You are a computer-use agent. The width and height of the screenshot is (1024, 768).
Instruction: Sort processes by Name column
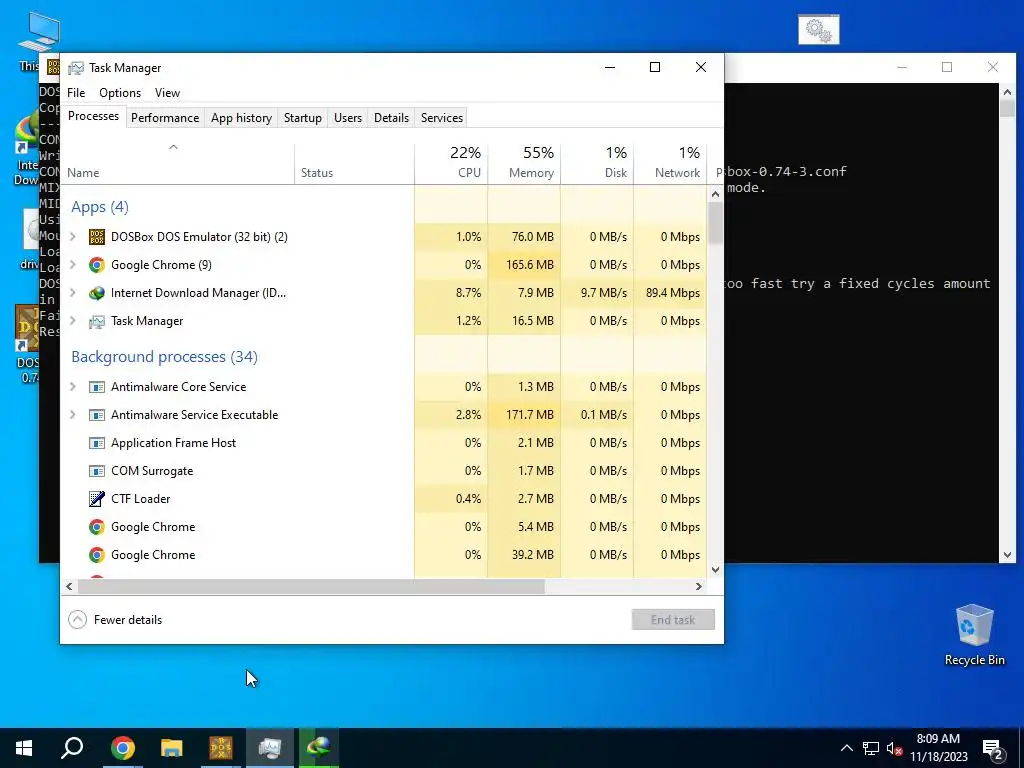point(177,163)
